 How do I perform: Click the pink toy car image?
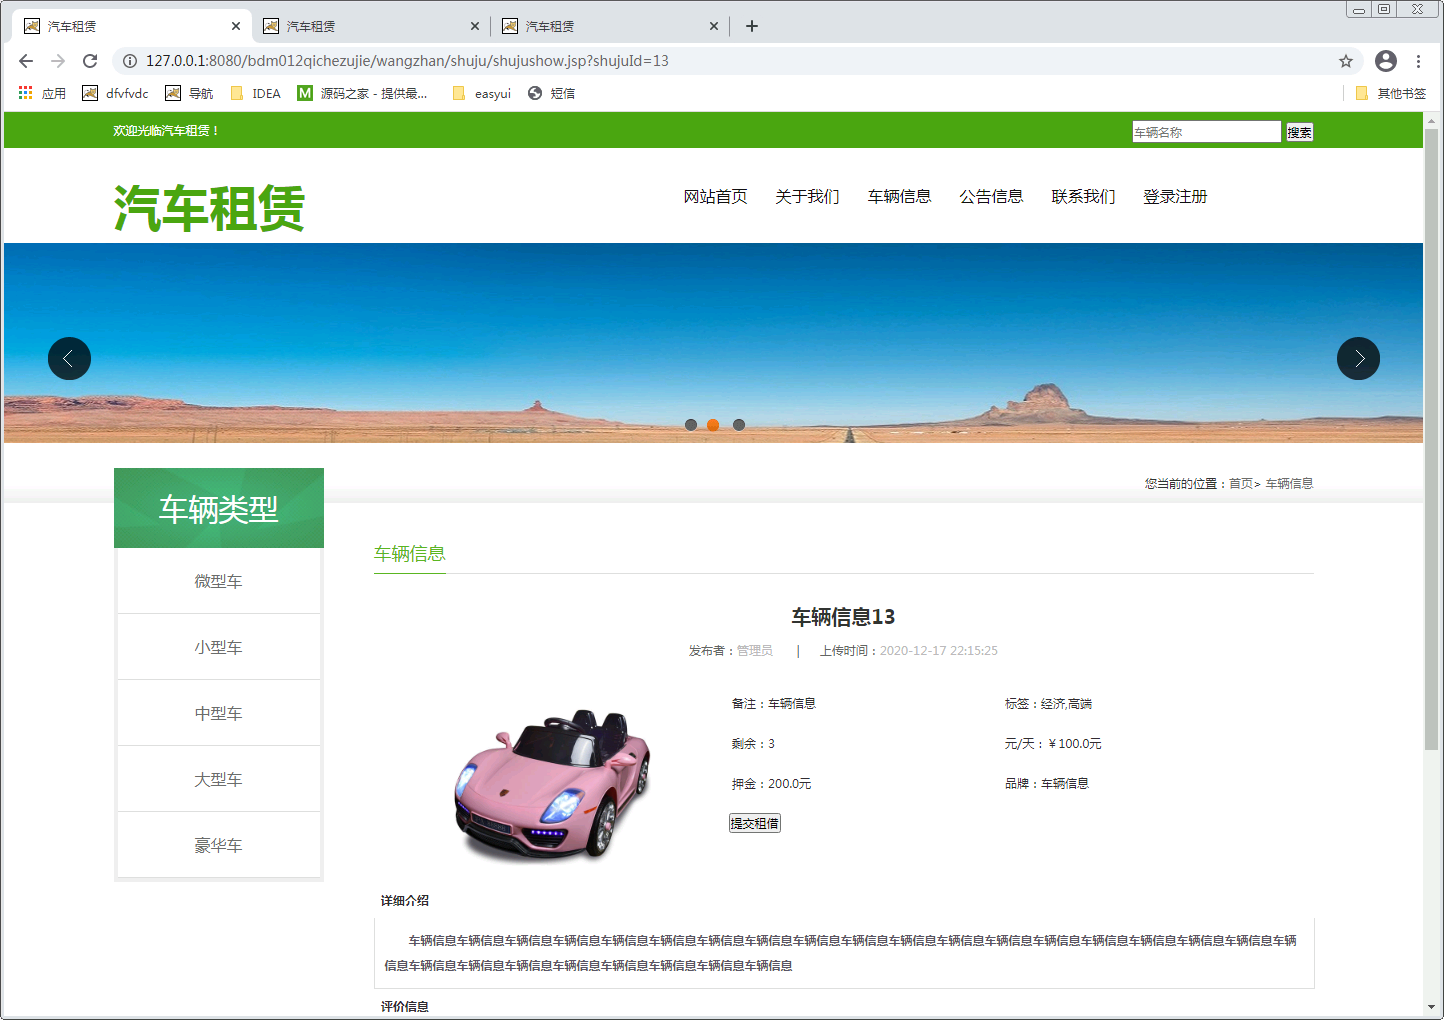click(553, 786)
